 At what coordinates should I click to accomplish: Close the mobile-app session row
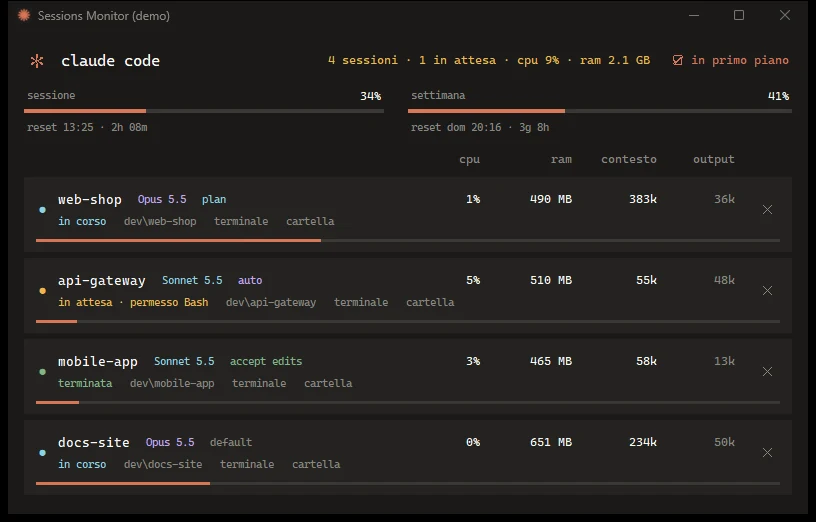[767, 372]
